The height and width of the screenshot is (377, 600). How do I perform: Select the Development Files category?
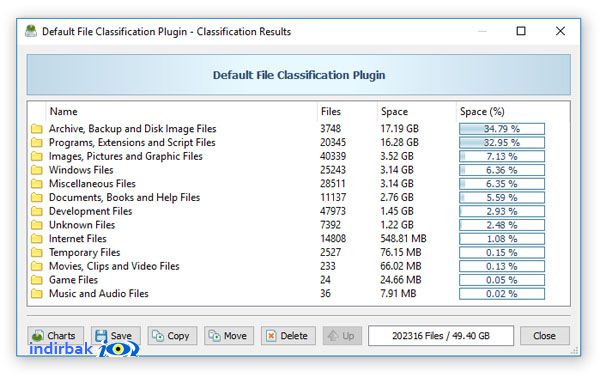(x=298, y=211)
